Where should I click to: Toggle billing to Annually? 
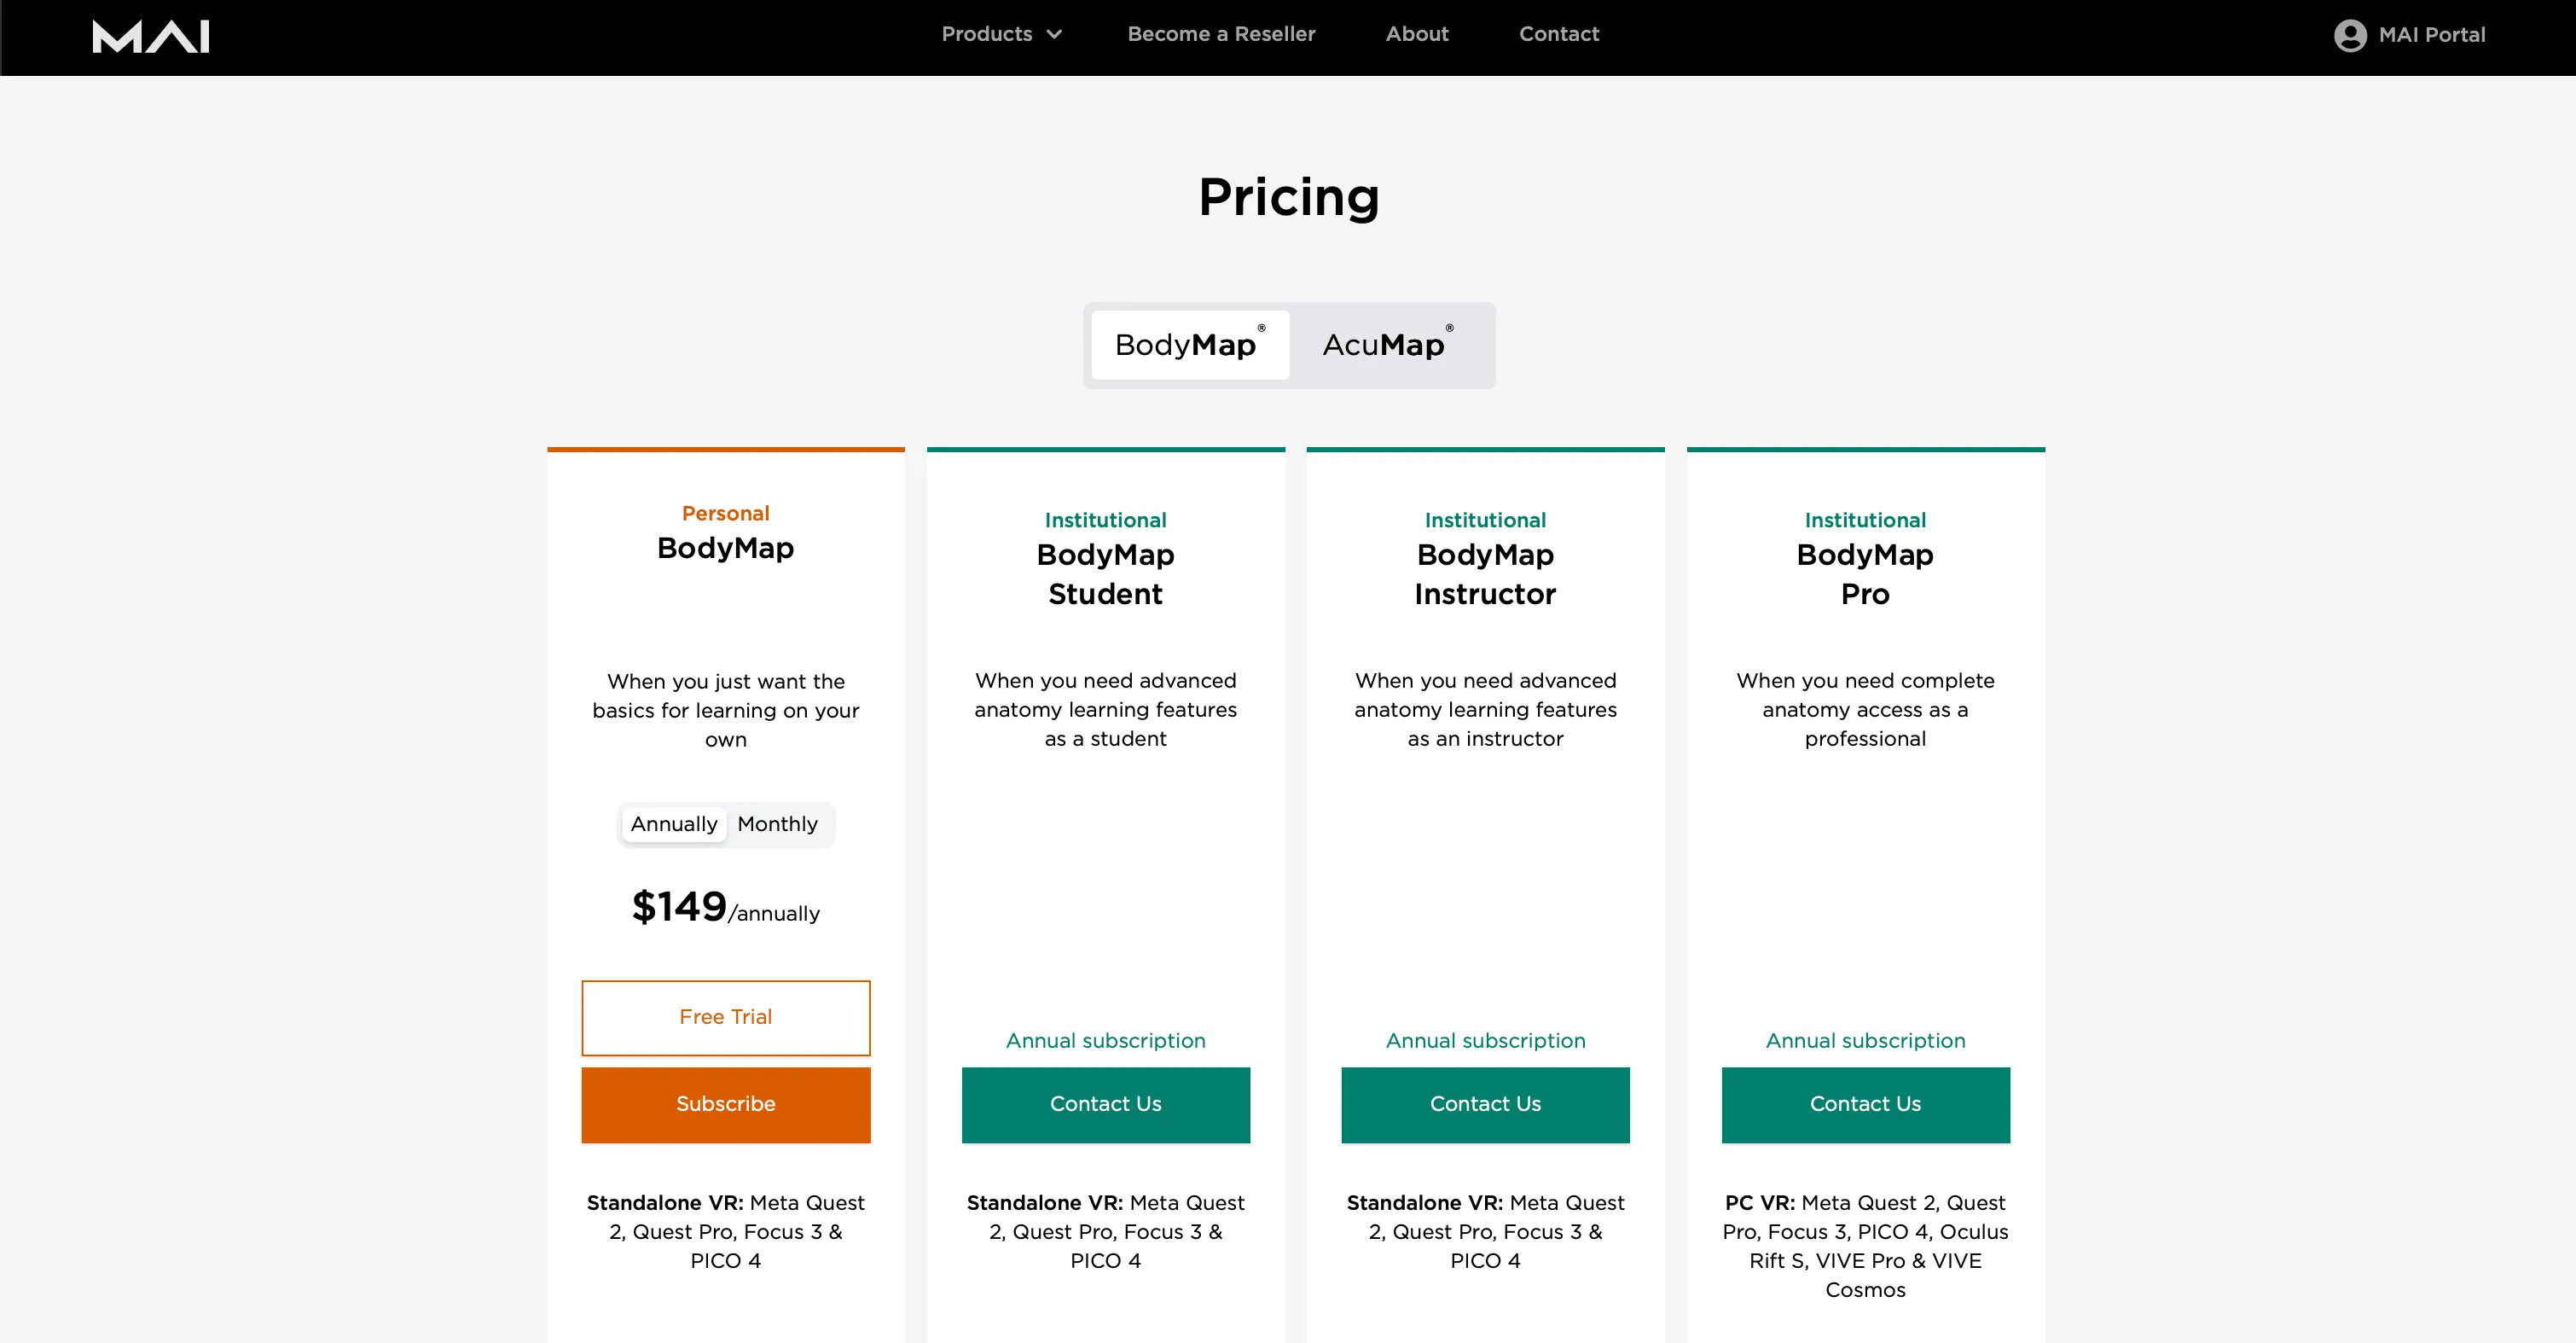pyautogui.click(x=674, y=824)
